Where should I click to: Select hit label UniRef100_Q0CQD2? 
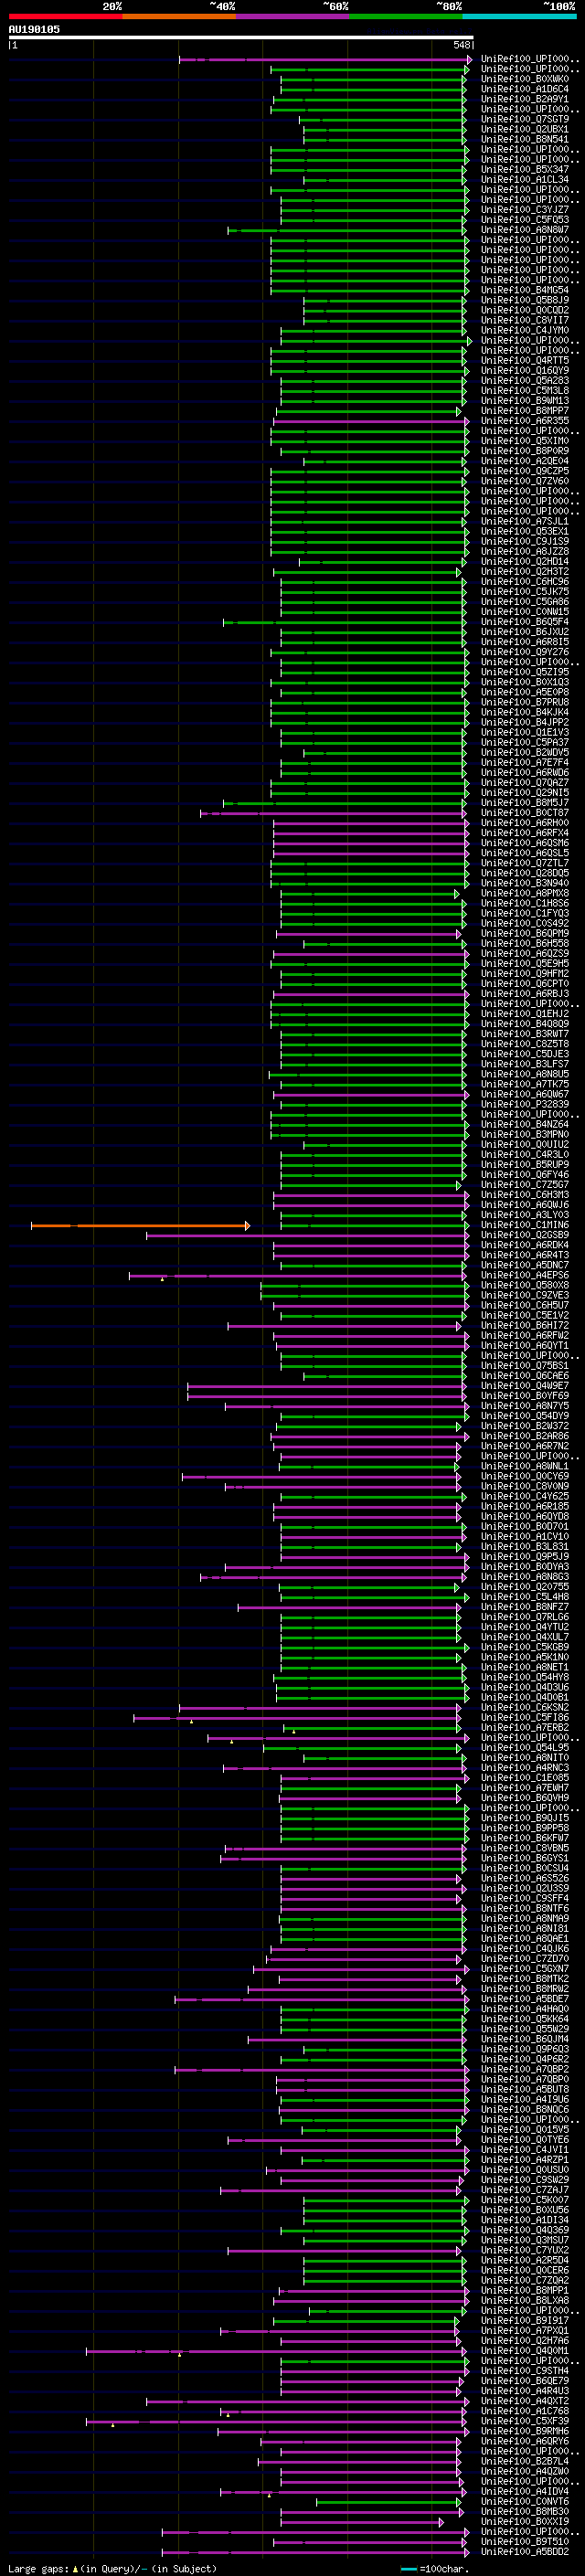pos(524,310)
